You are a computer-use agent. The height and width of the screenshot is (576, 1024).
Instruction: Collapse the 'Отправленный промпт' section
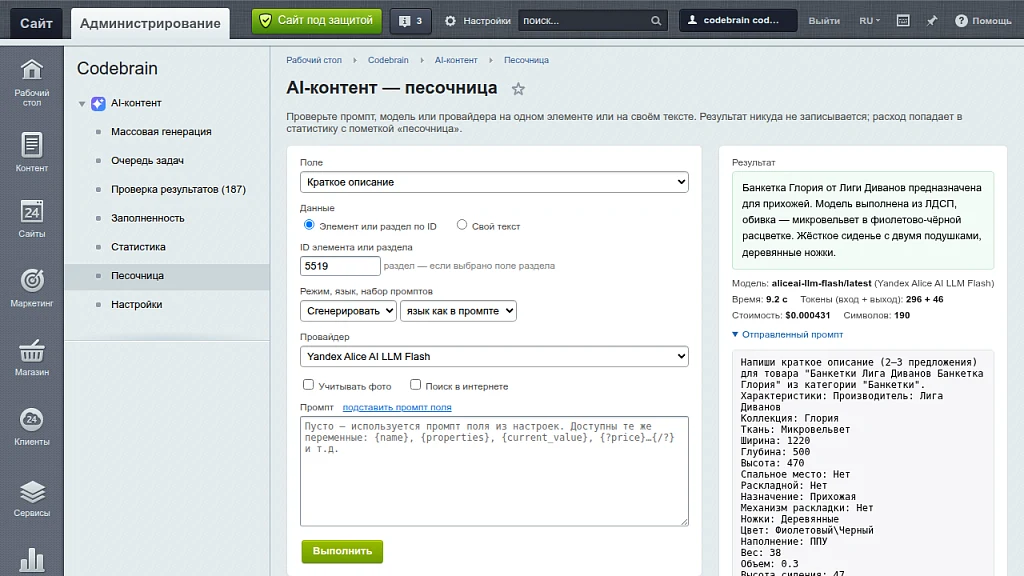coord(787,334)
